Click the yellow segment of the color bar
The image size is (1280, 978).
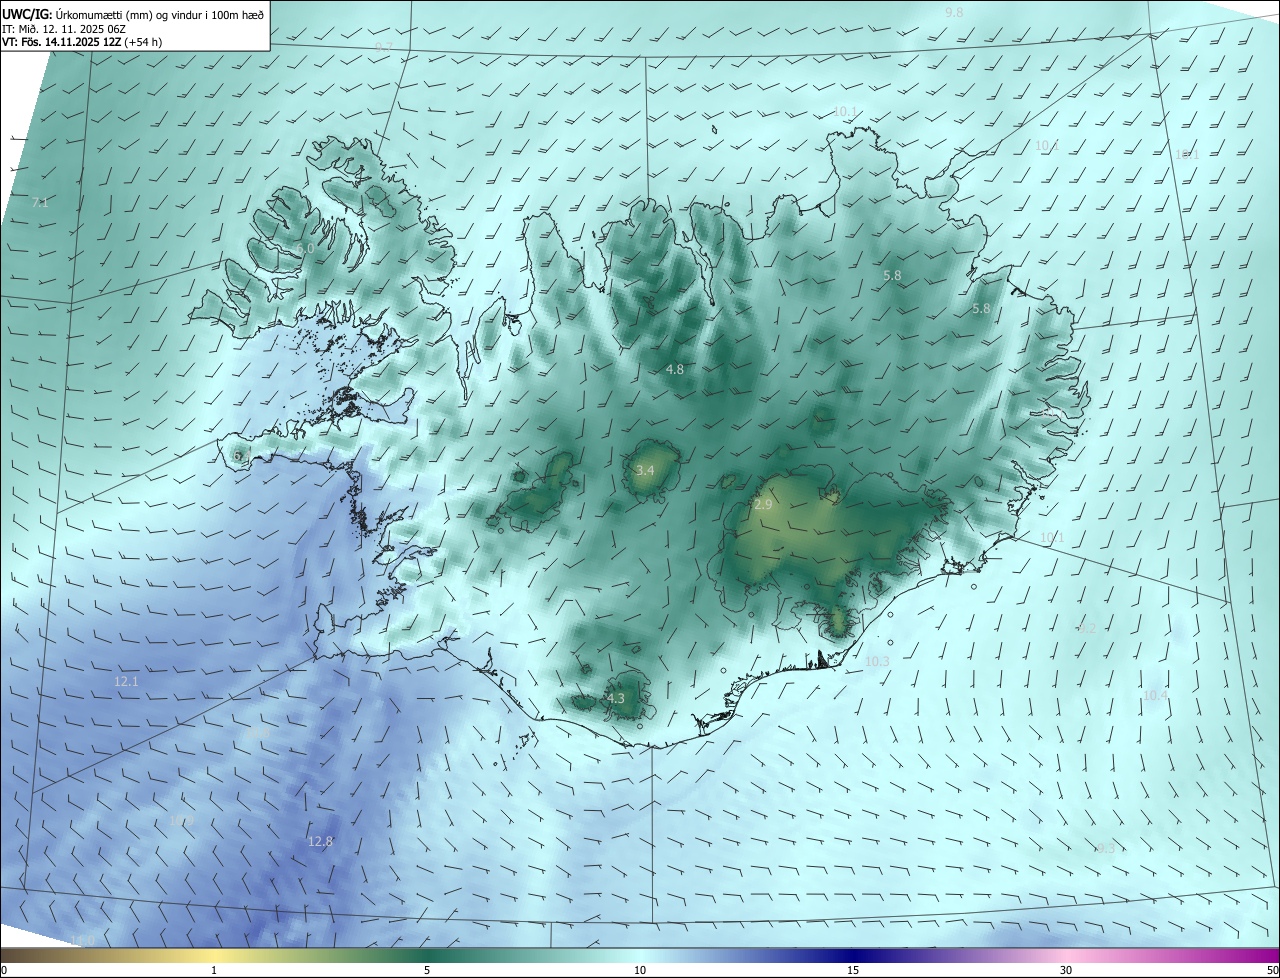point(215,956)
